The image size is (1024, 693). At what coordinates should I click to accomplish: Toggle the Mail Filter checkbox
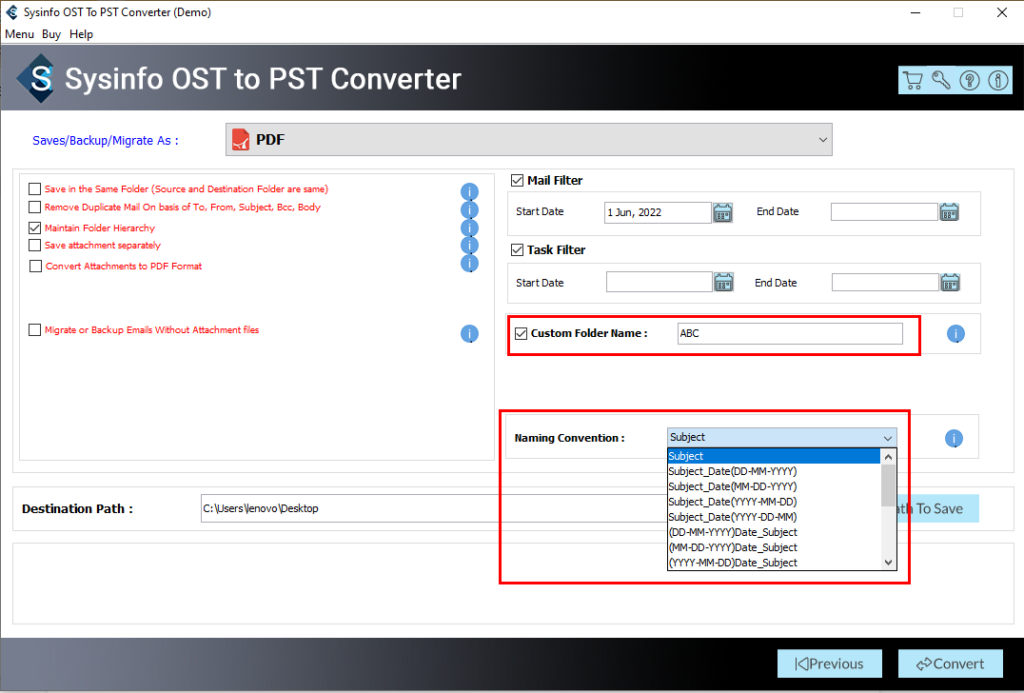[517, 180]
